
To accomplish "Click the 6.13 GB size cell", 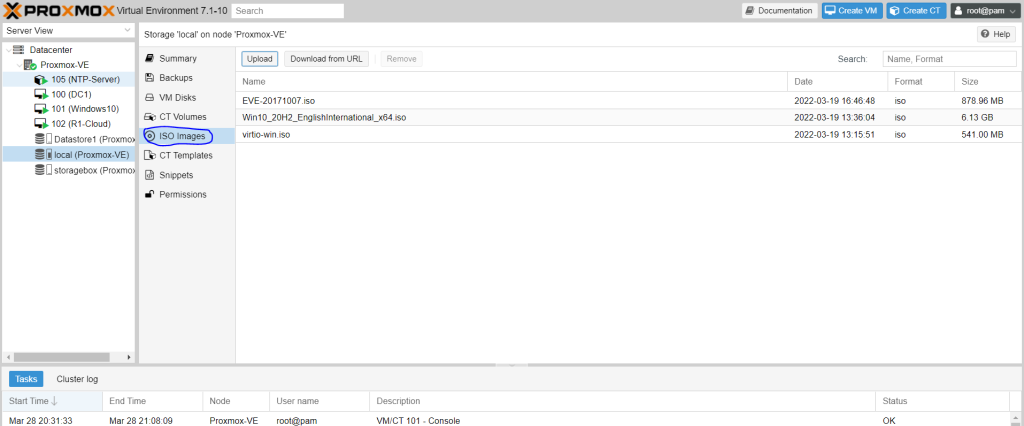I will pyautogui.click(x=978, y=118).
